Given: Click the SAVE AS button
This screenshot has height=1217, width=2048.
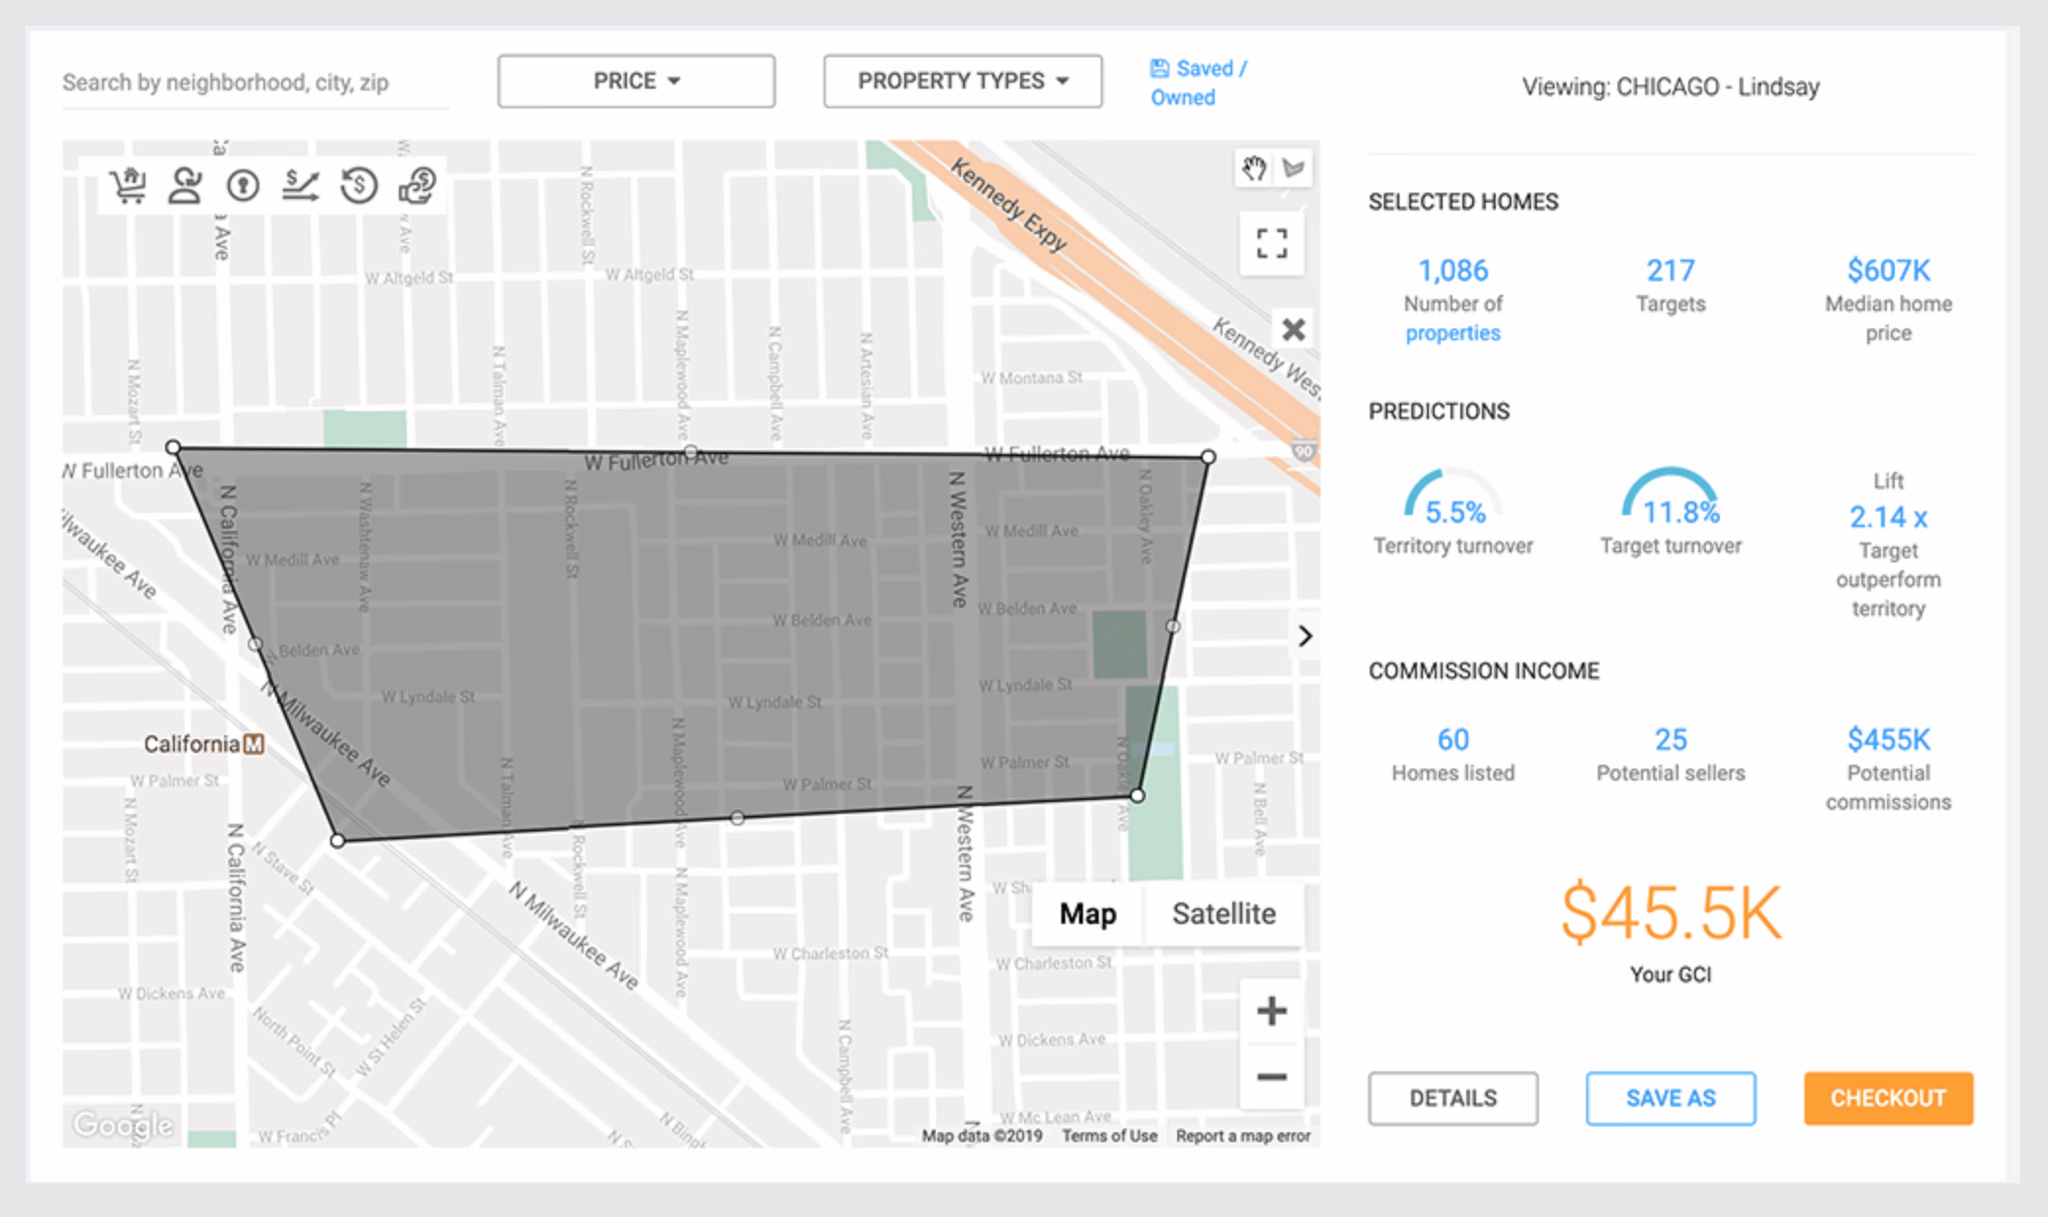Looking at the screenshot, I should click(x=1670, y=1098).
